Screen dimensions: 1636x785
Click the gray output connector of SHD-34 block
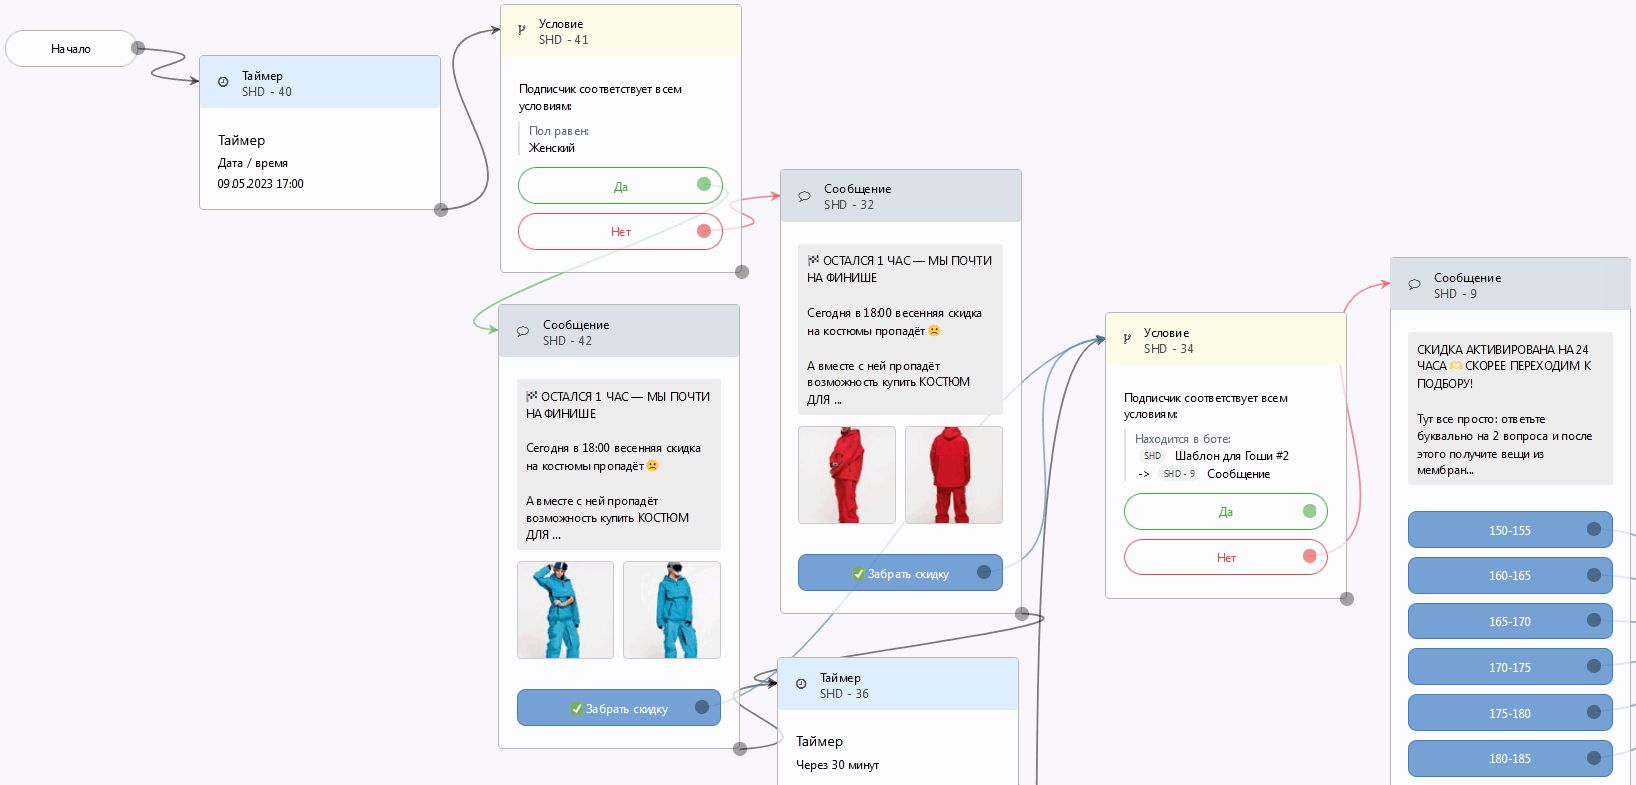pos(1347,599)
